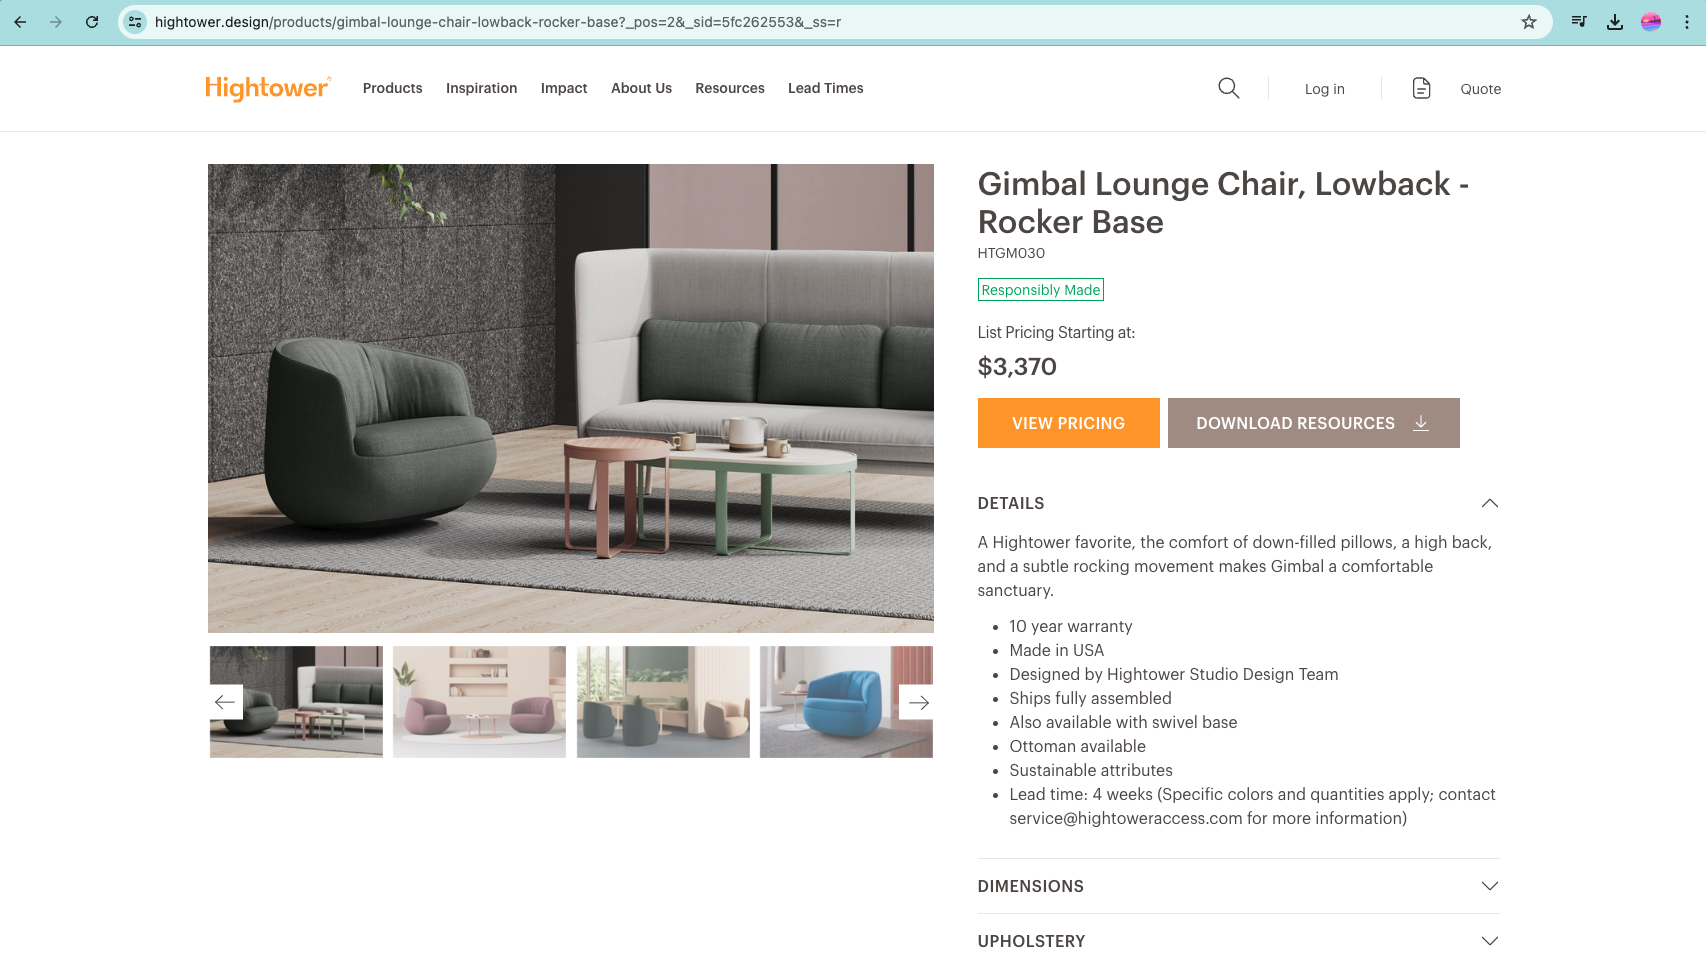1706x958 pixels.
Task: Open the site search magnifier icon
Action: pos(1229,88)
